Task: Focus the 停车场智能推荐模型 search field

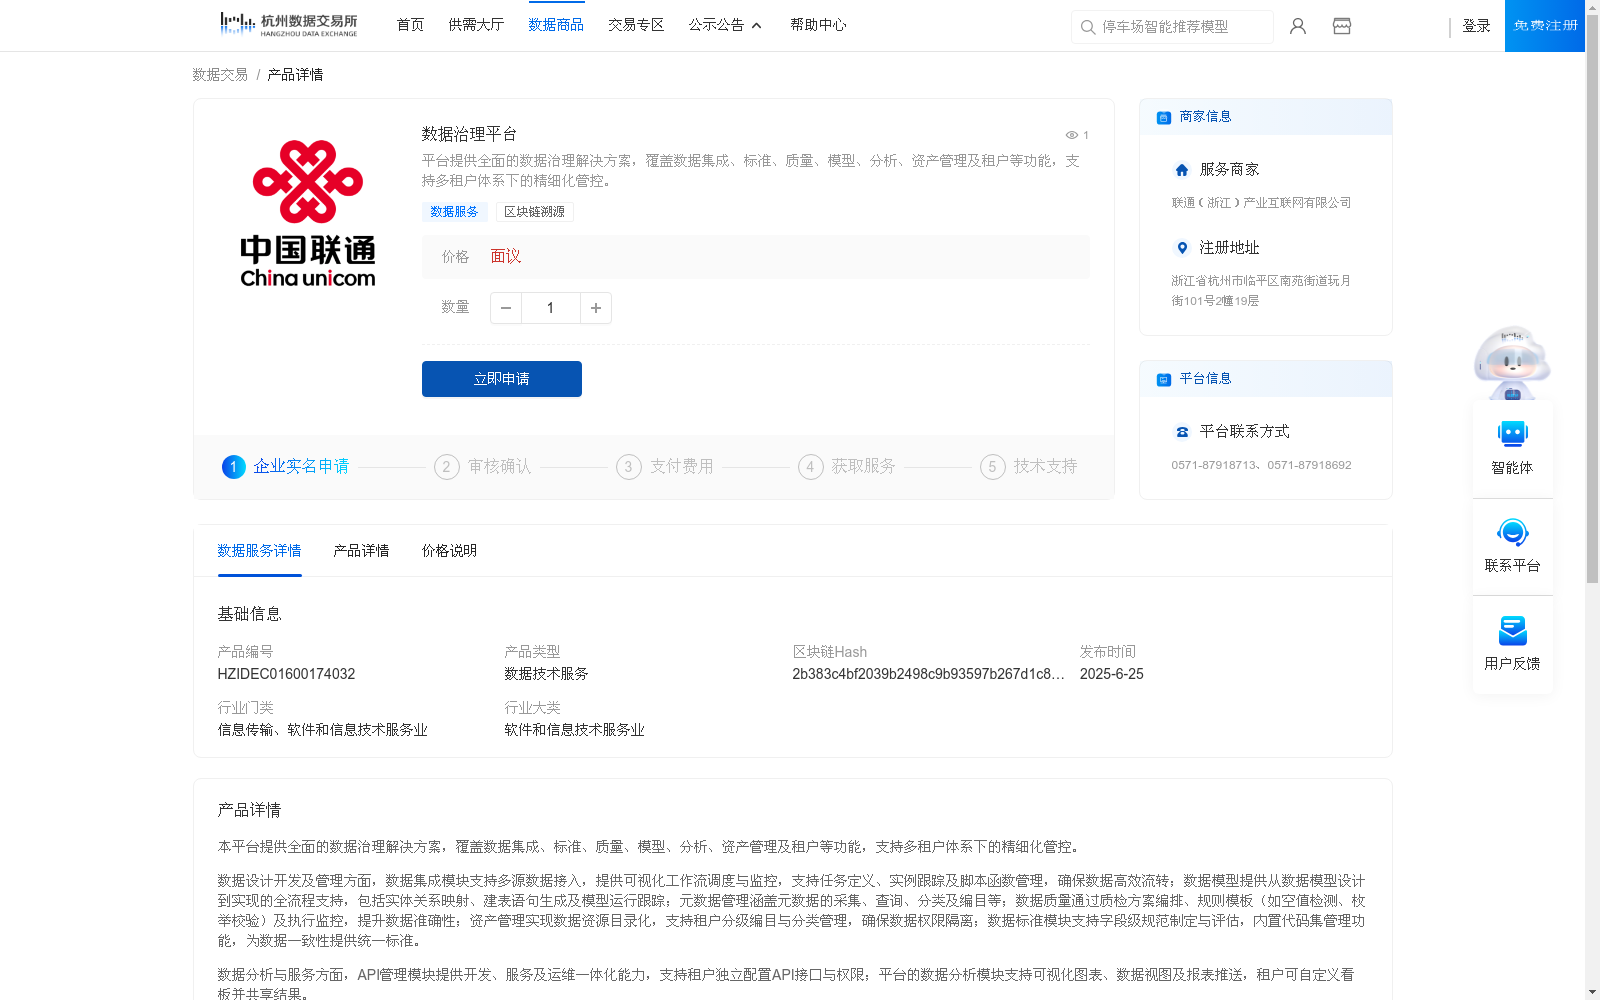Action: point(1172,27)
